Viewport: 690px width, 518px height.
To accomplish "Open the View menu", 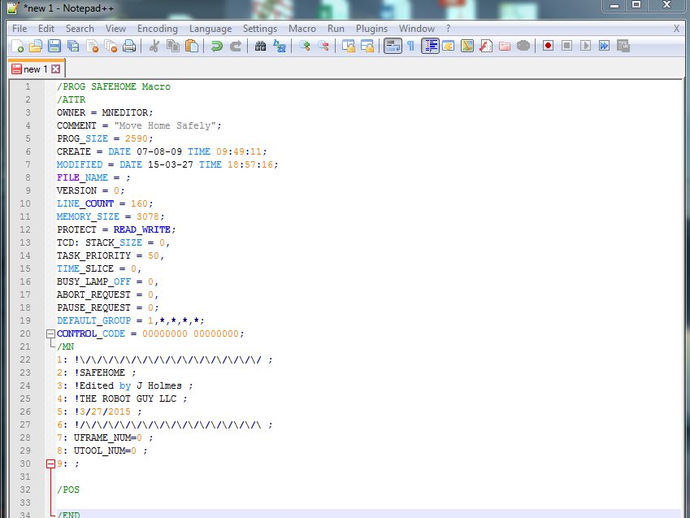I will point(116,29).
